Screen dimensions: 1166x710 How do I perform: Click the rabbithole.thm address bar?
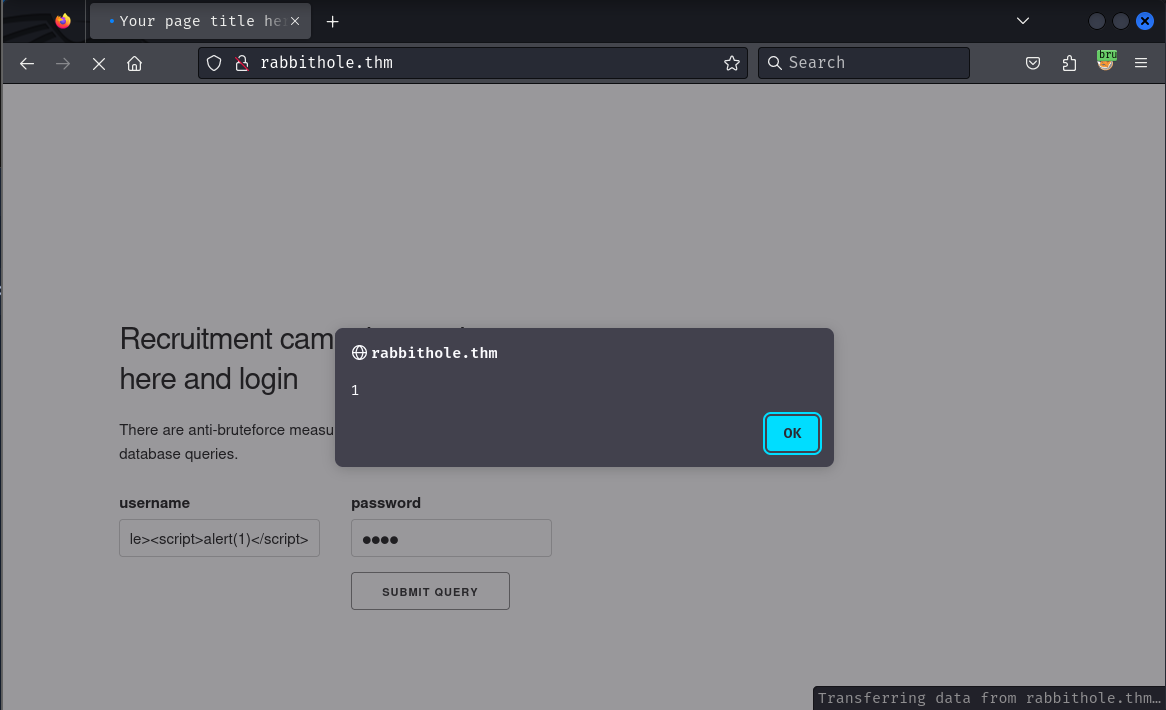point(480,63)
